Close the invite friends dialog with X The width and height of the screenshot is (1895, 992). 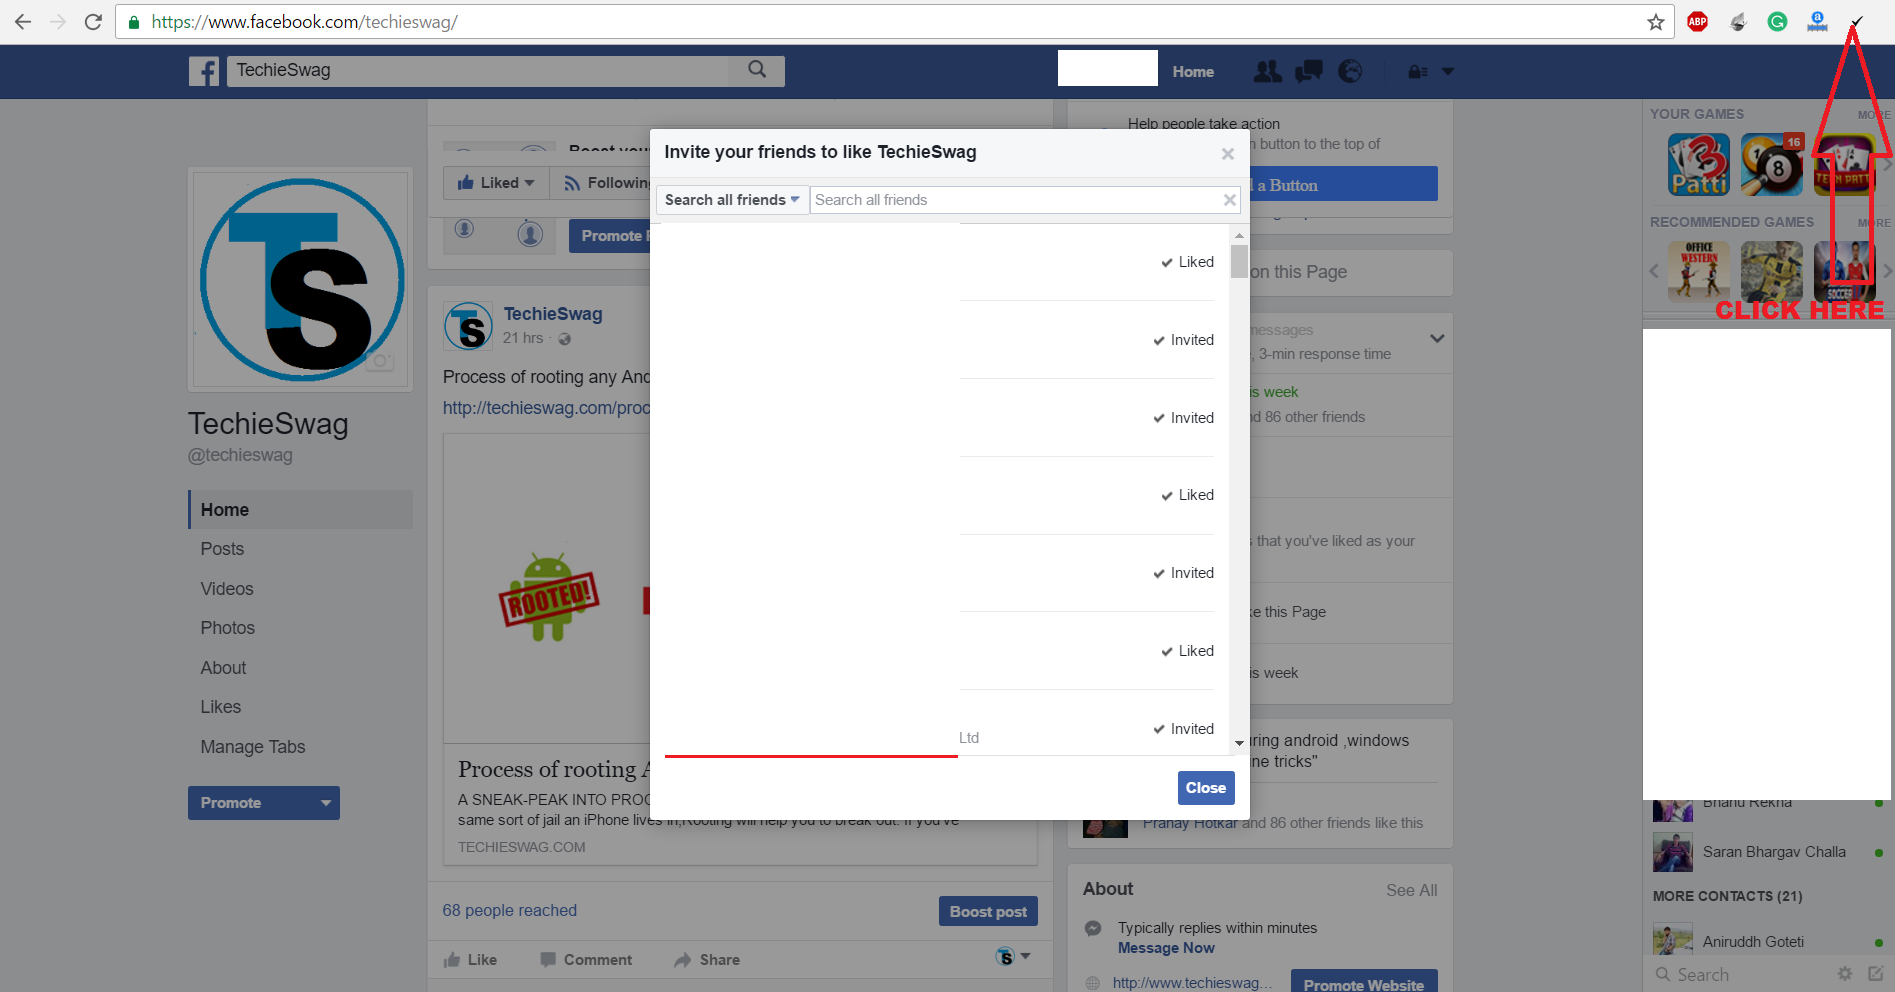1228,154
